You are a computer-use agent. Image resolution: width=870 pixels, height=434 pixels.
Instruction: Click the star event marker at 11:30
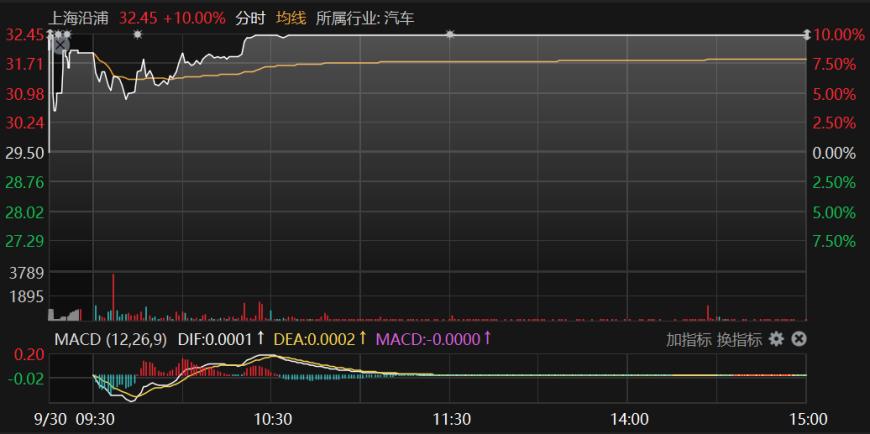tap(450, 35)
